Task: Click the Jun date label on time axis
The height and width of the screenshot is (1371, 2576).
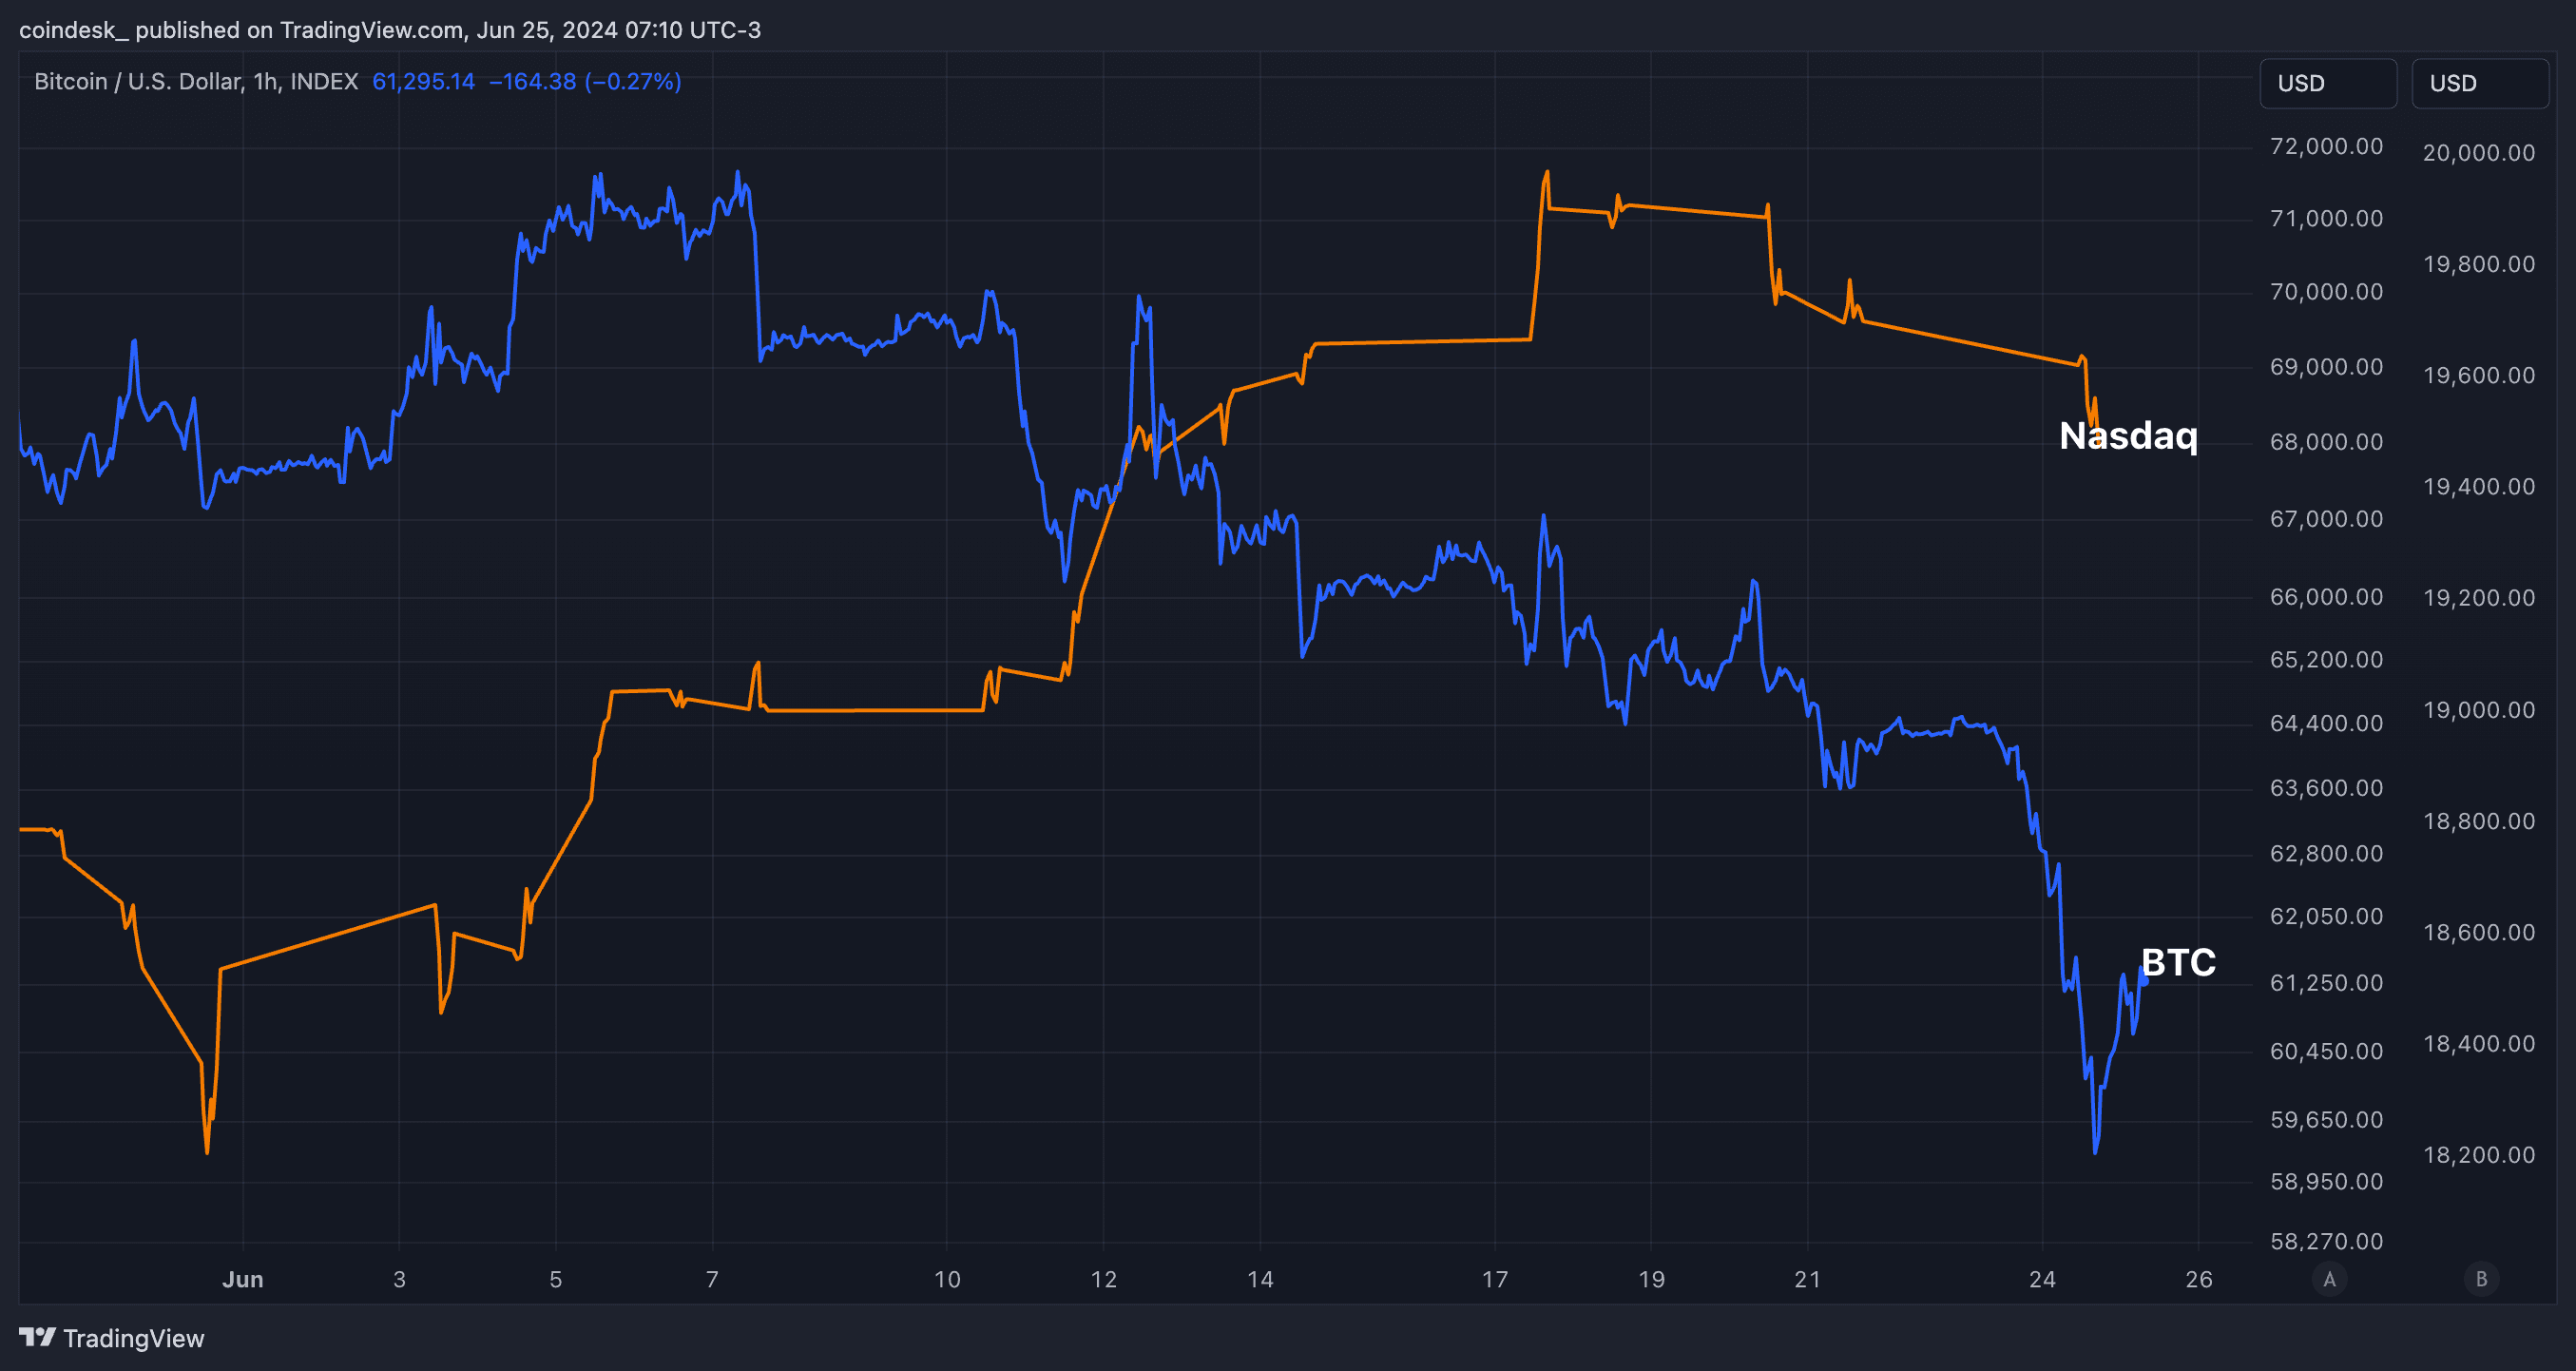Action: pyautogui.click(x=242, y=1279)
